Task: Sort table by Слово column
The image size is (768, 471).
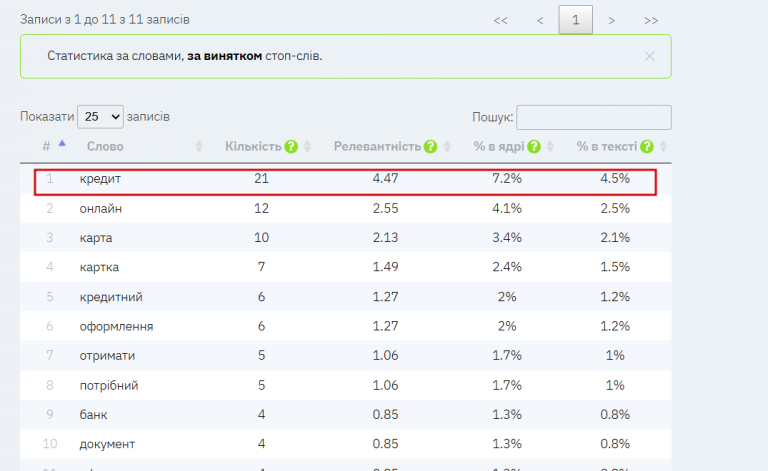Action: coord(198,146)
